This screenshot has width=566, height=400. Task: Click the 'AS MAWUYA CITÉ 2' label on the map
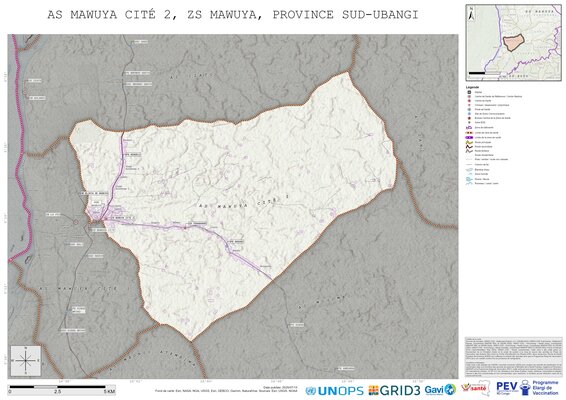[244, 202]
